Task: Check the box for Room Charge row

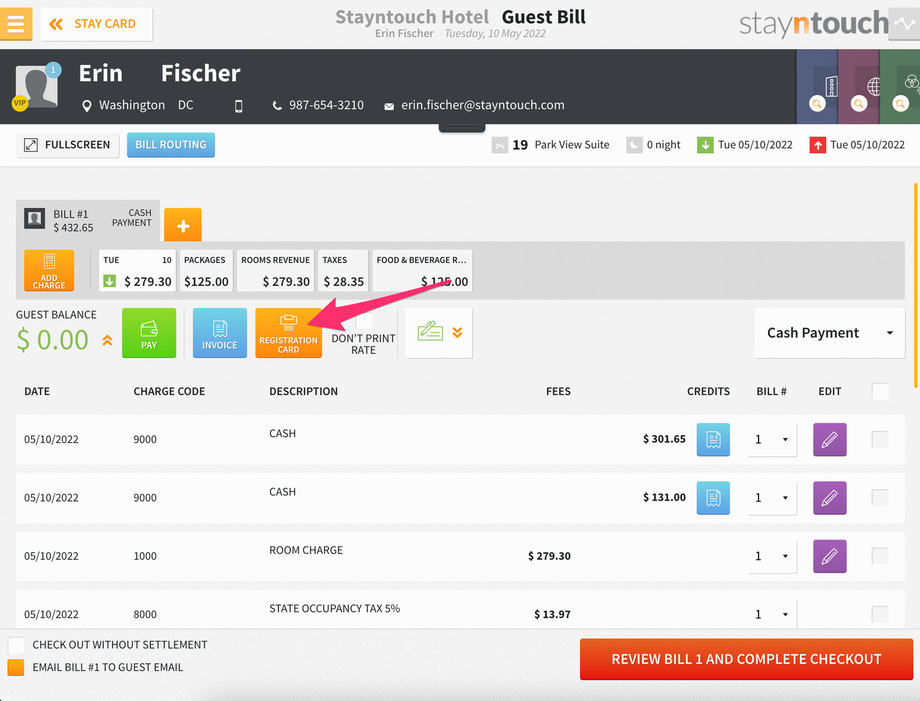Action: click(880, 556)
